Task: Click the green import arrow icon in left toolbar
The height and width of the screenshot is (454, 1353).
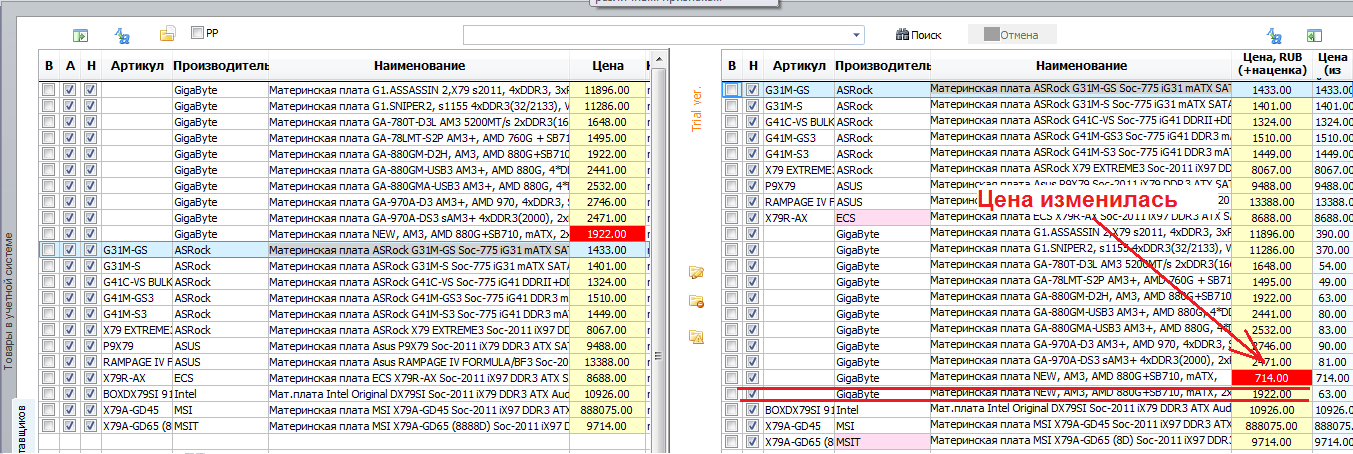Action: point(80,35)
